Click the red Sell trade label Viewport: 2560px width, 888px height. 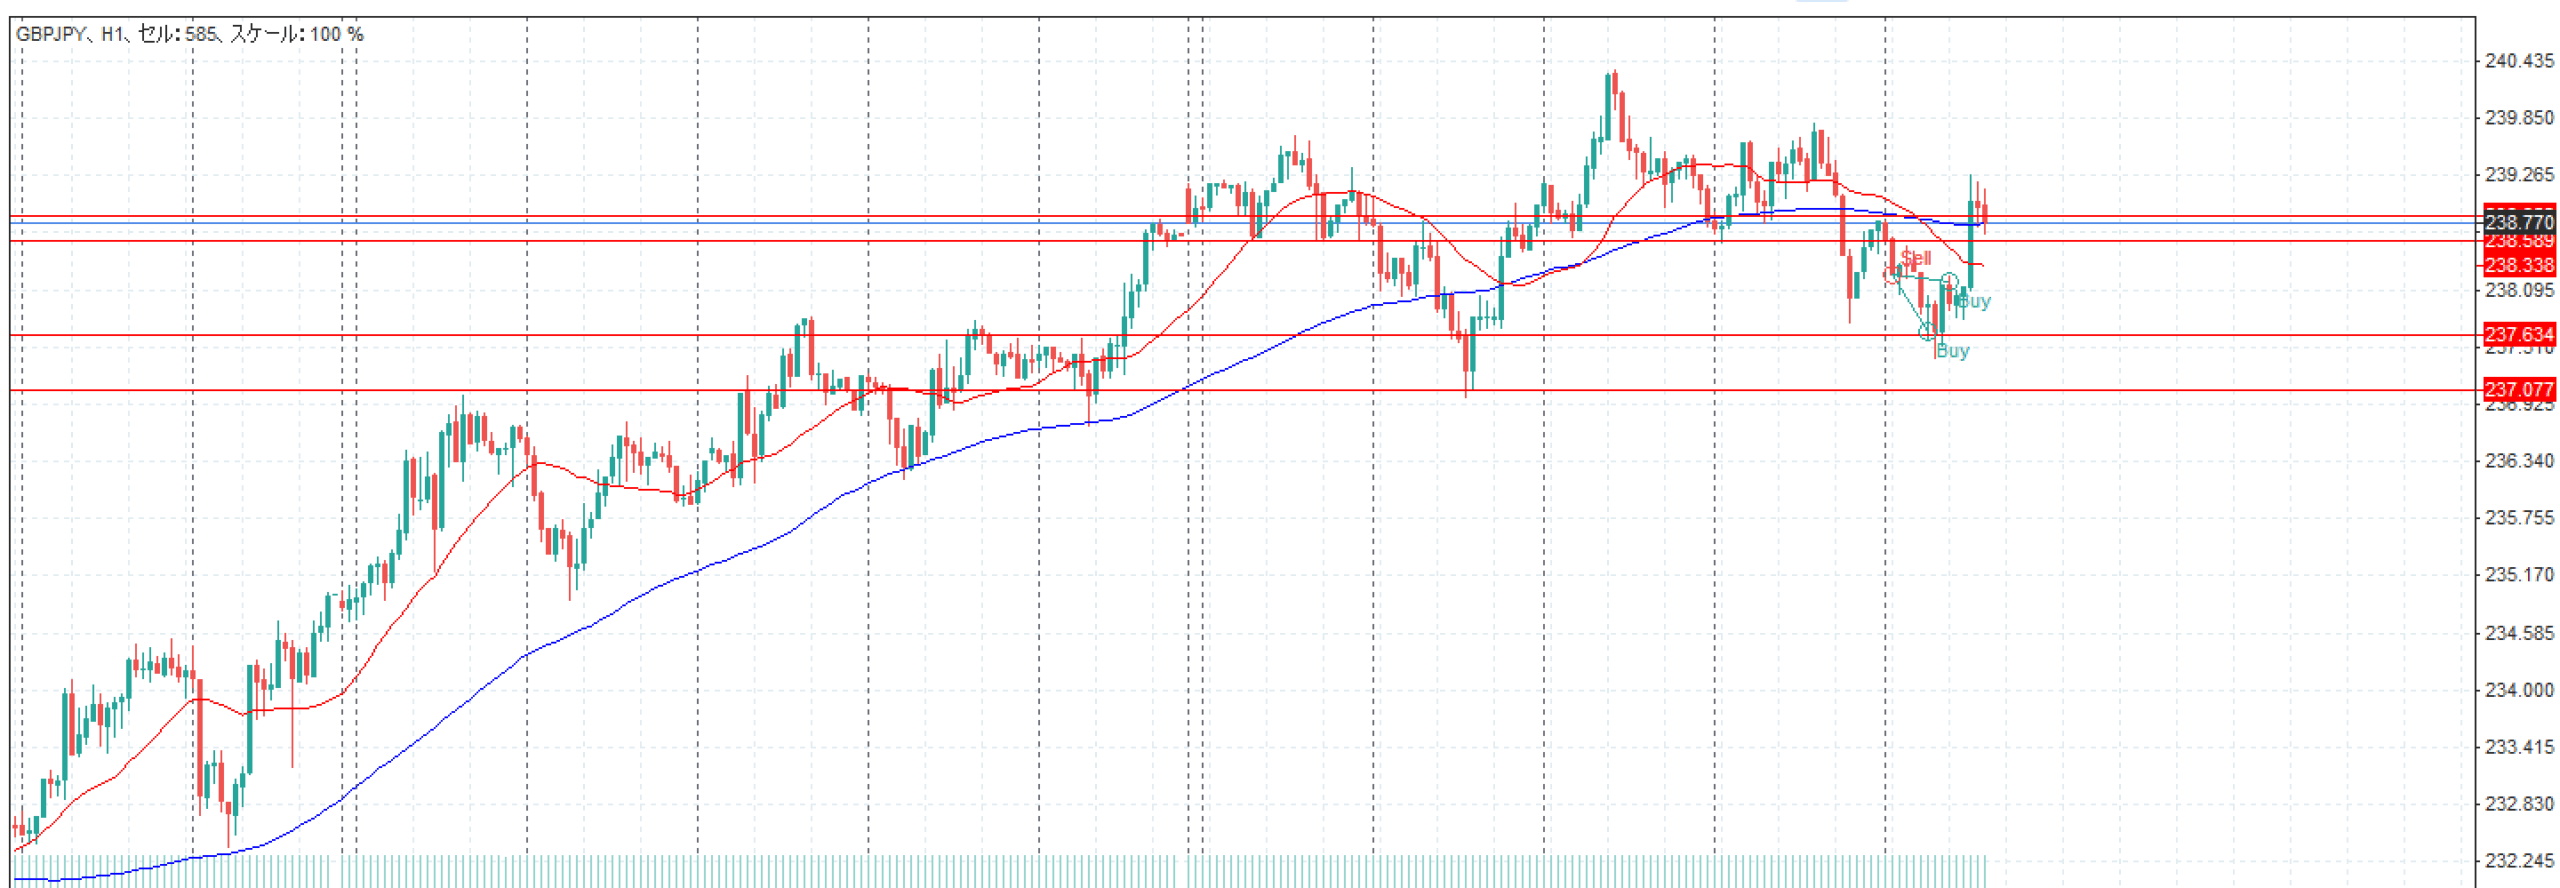click(x=1916, y=258)
